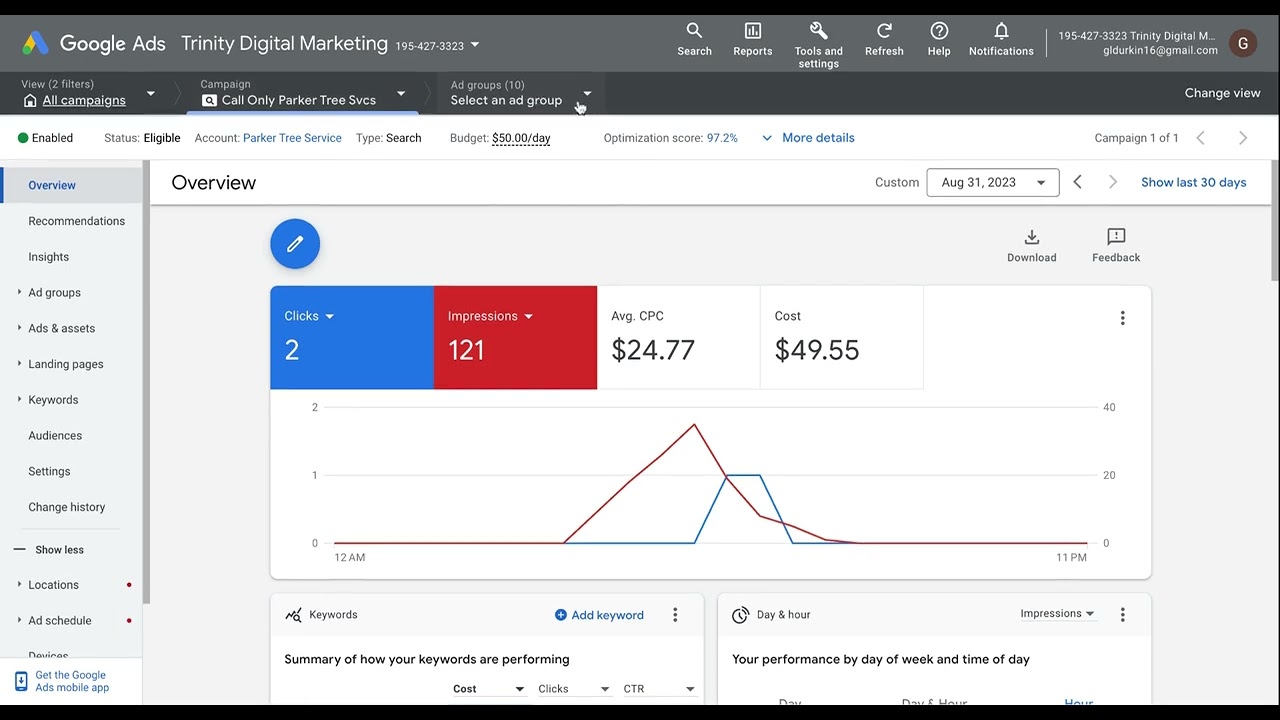Open the account 195-427-3323 dropdown arrow
This screenshot has height=720, width=1280.
pyautogui.click(x=475, y=45)
